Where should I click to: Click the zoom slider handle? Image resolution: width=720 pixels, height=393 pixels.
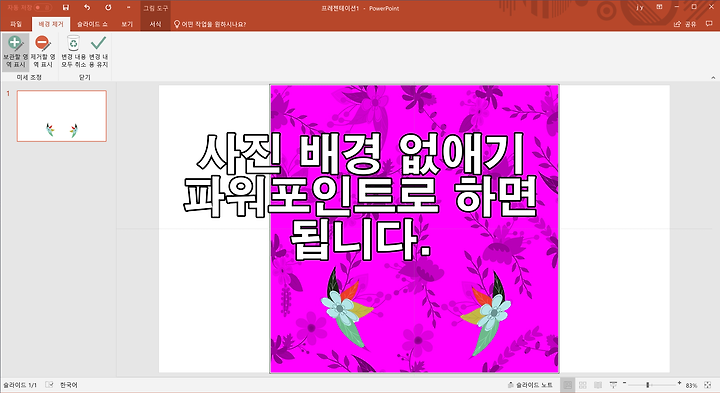coord(647,385)
